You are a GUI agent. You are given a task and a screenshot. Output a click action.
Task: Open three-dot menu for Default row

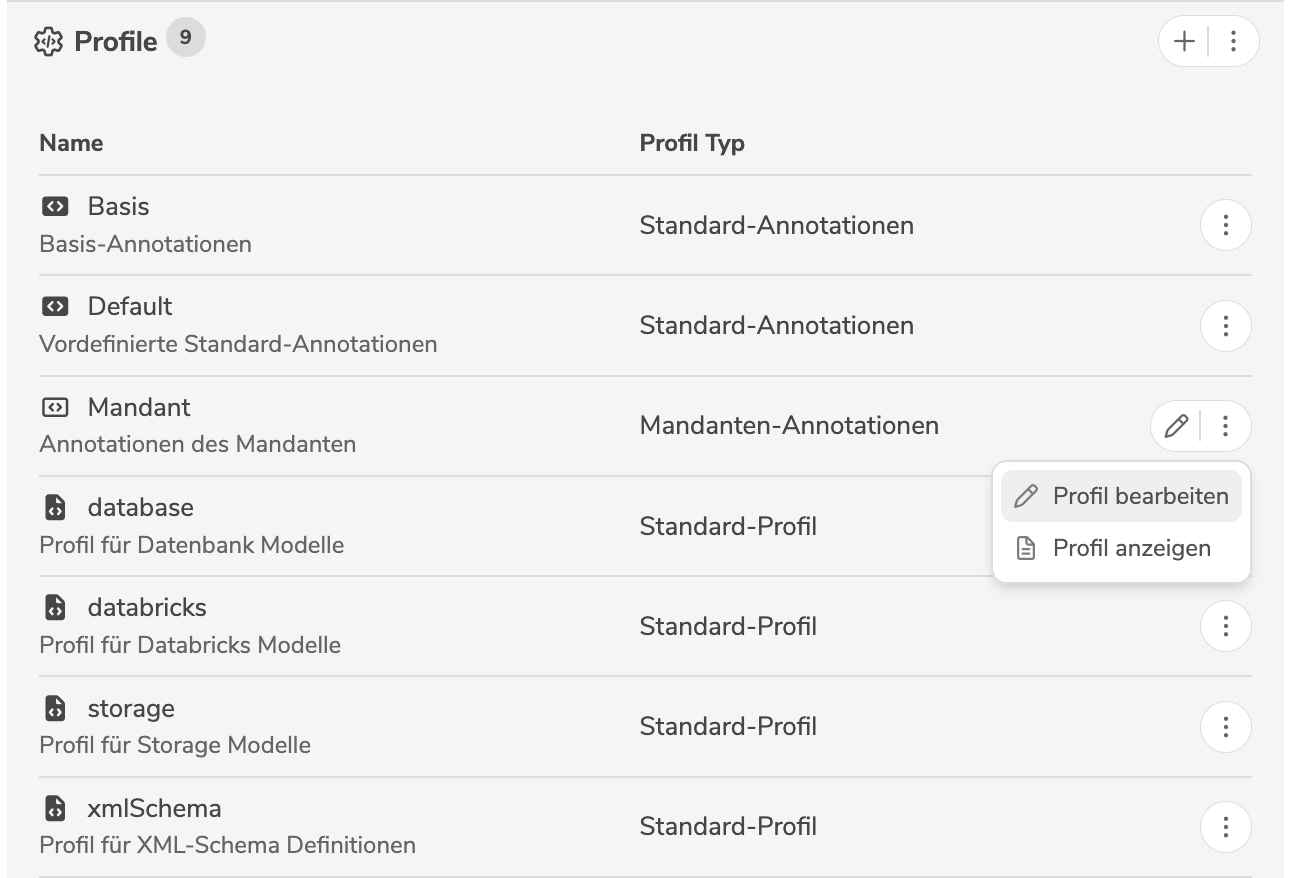click(1225, 326)
